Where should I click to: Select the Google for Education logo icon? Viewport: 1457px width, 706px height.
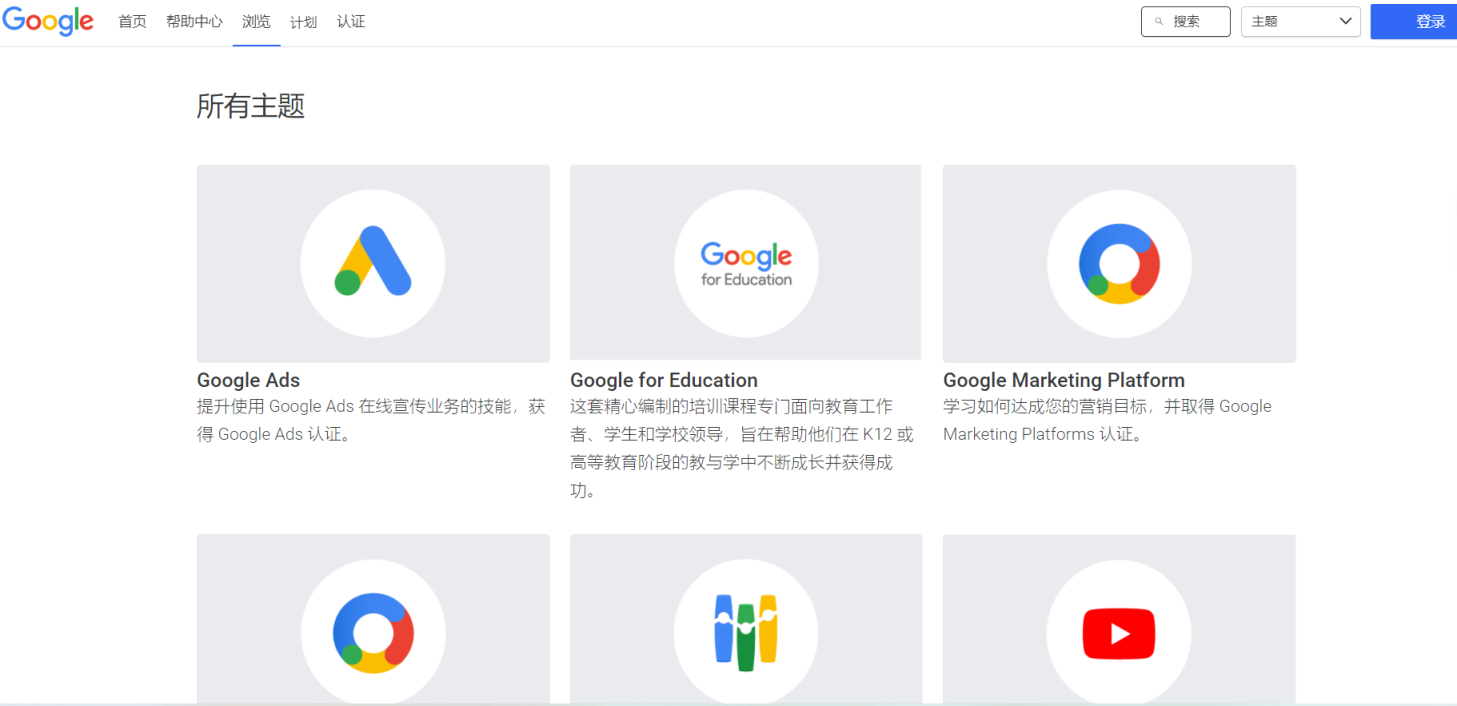(x=745, y=262)
